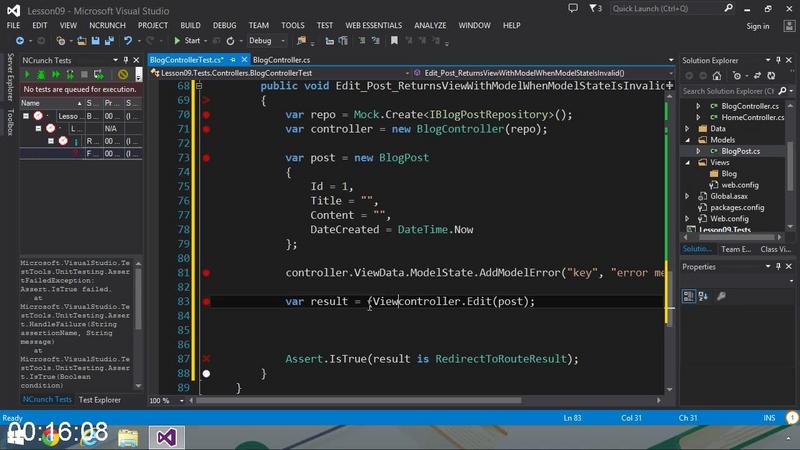Click the bookmark icon in the toolbar
Image resolution: width=800 pixels, height=450 pixels.
(x=394, y=40)
